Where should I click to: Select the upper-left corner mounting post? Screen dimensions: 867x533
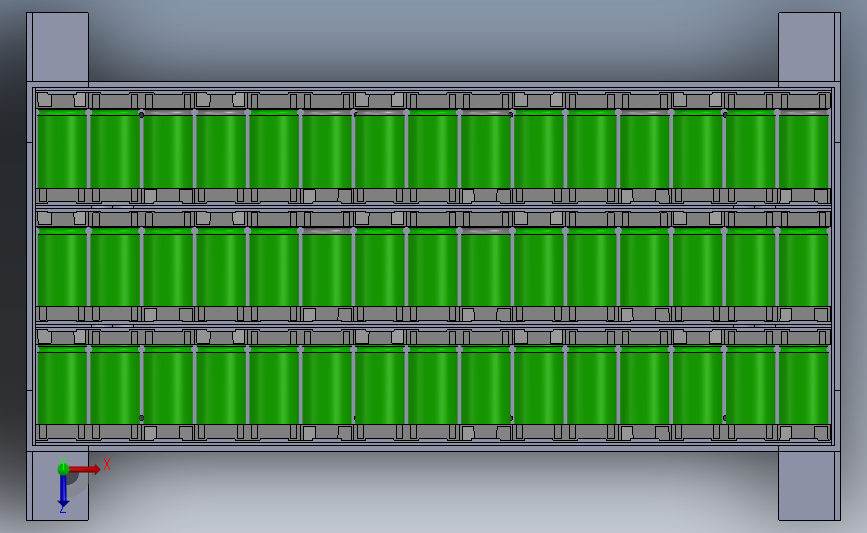(58, 48)
